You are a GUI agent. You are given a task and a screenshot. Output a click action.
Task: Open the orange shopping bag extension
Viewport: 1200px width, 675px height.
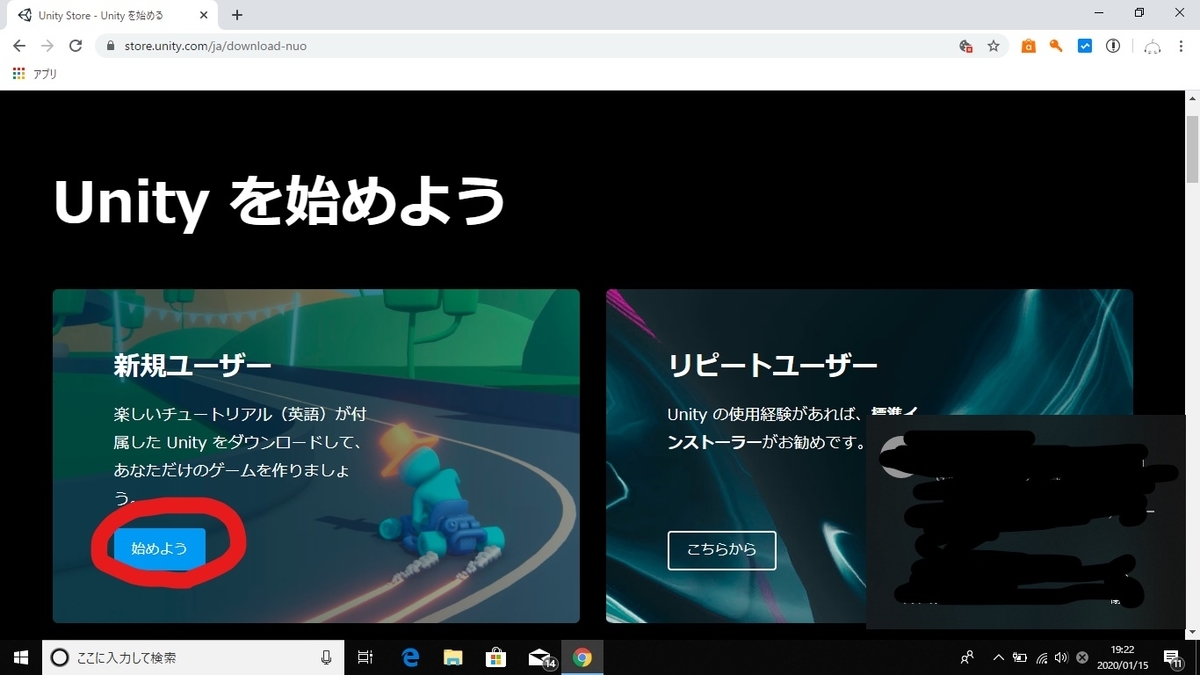pyautogui.click(x=1028, y=46)
